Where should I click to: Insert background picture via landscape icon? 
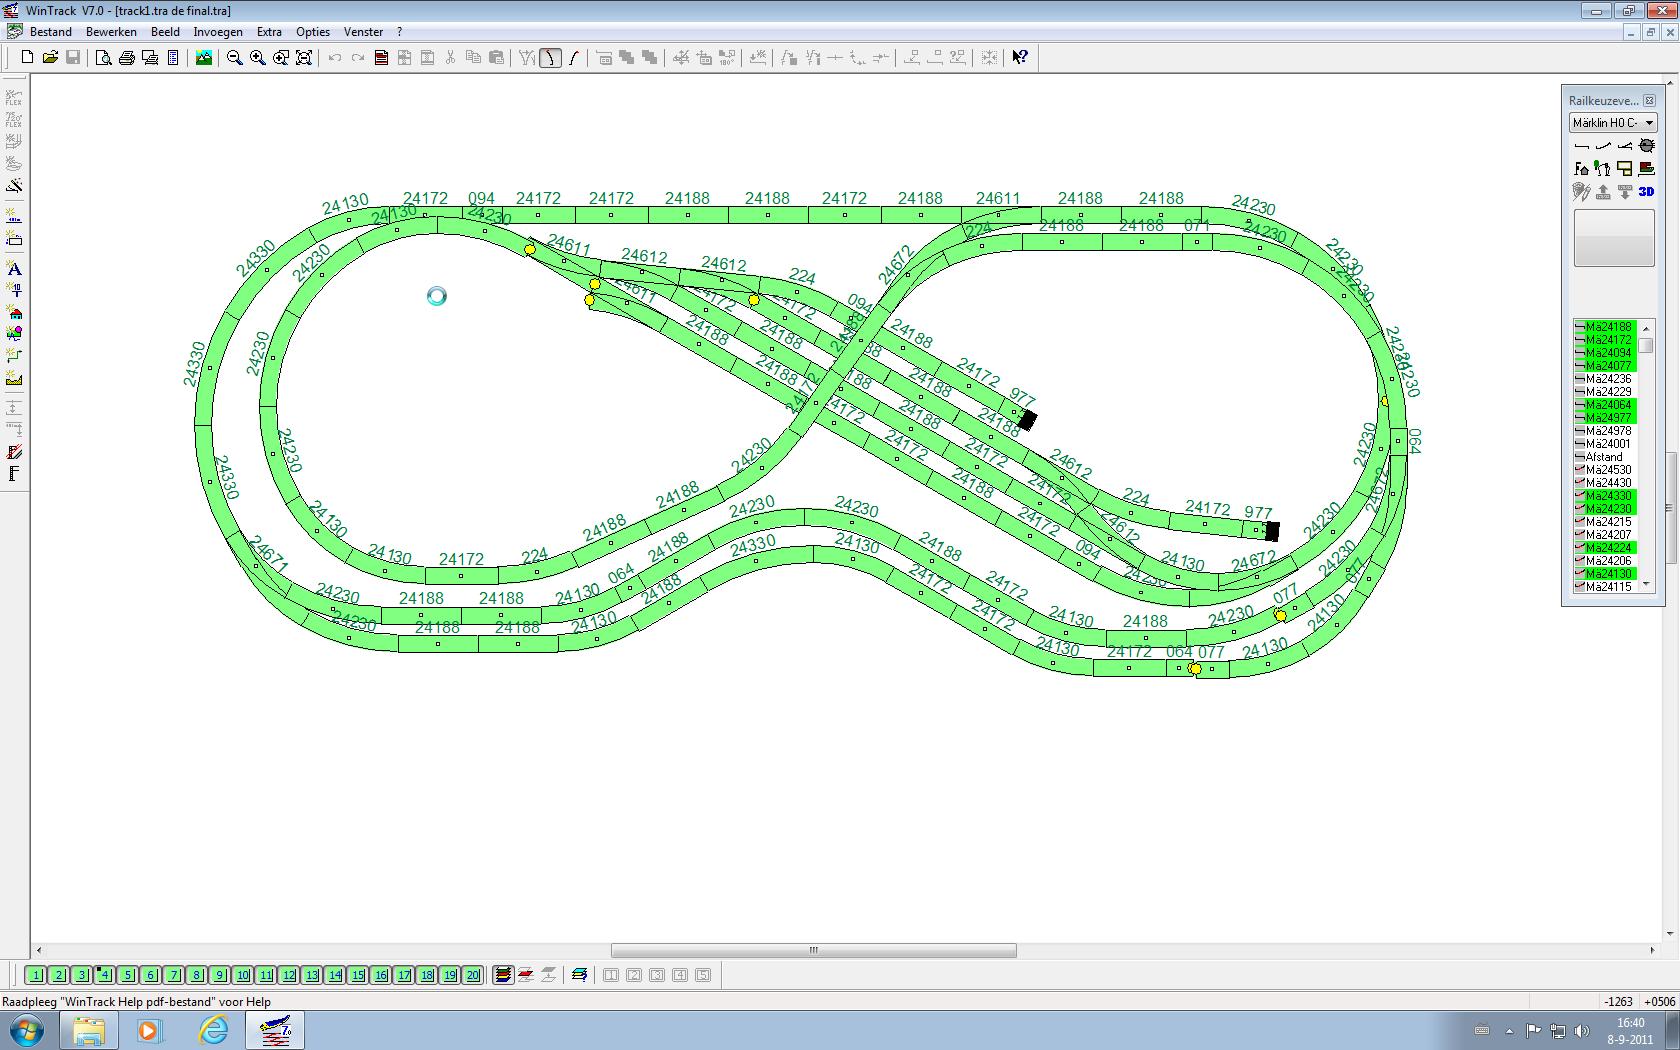coord(204,58)
